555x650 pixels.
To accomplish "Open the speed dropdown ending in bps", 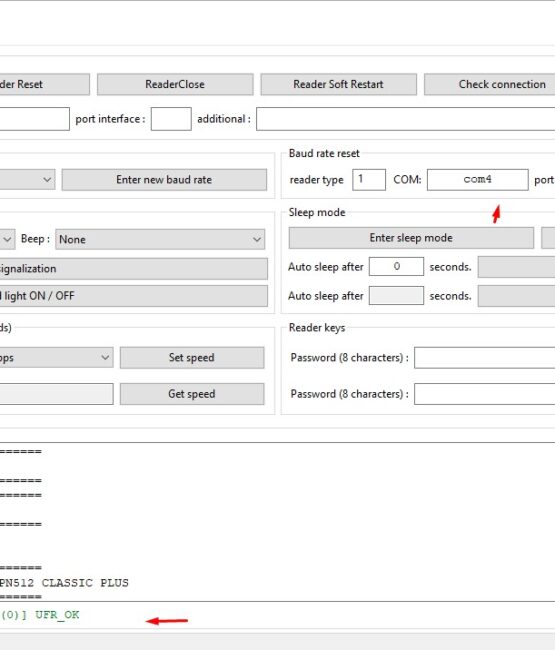I will (x=56, y=357).
